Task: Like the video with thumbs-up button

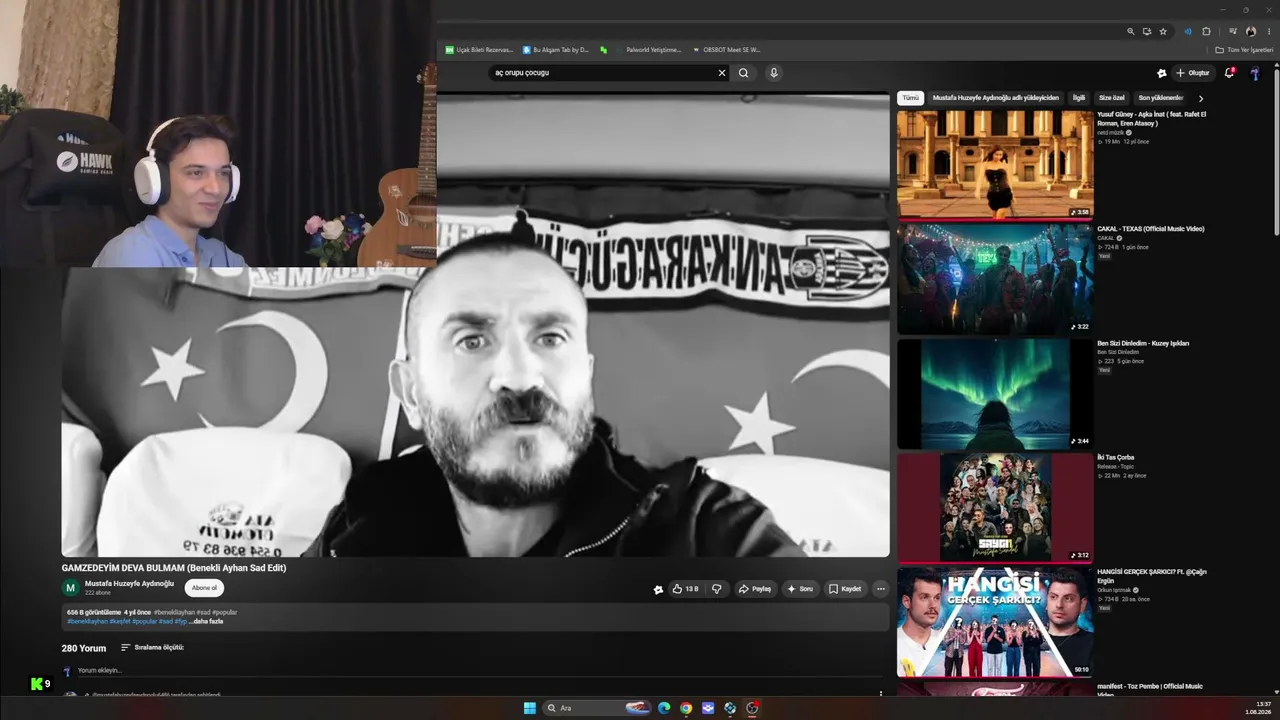Action: pos(685,589)
